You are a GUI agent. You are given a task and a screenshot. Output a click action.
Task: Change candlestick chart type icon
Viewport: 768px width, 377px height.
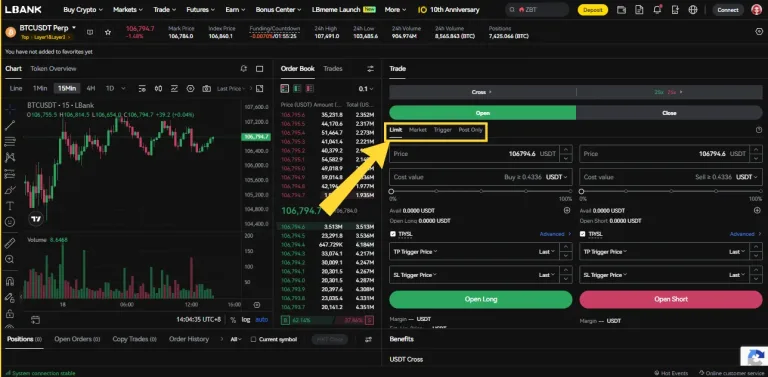pyautogui.click(x=158, y=89)
